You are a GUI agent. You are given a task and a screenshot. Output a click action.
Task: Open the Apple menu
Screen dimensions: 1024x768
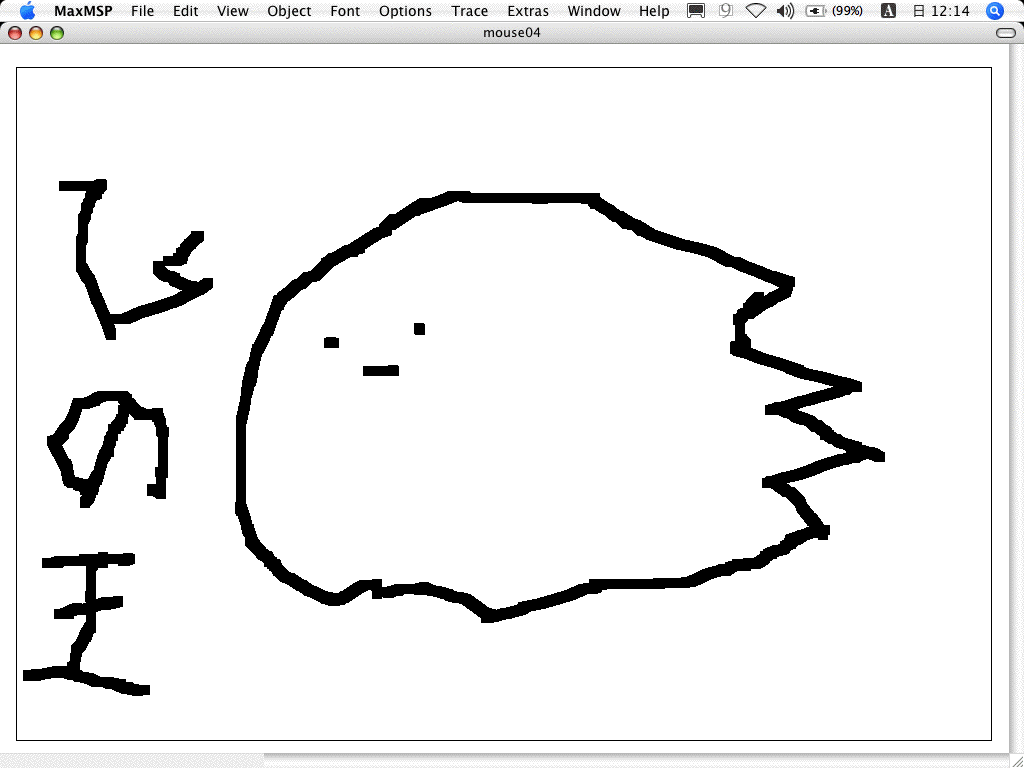[x=27, y=10]
